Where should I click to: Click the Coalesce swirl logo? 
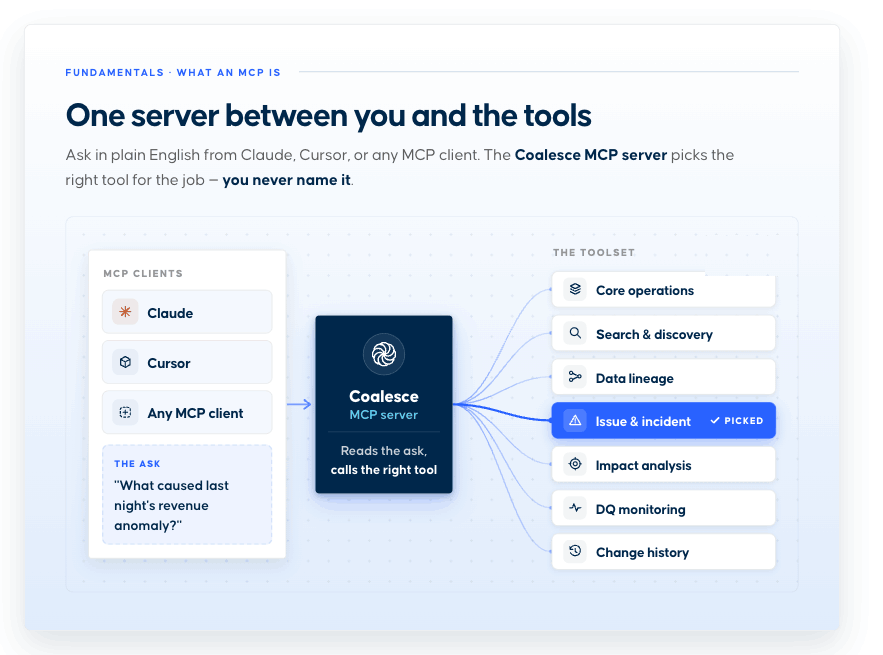(x=383, y=354)
